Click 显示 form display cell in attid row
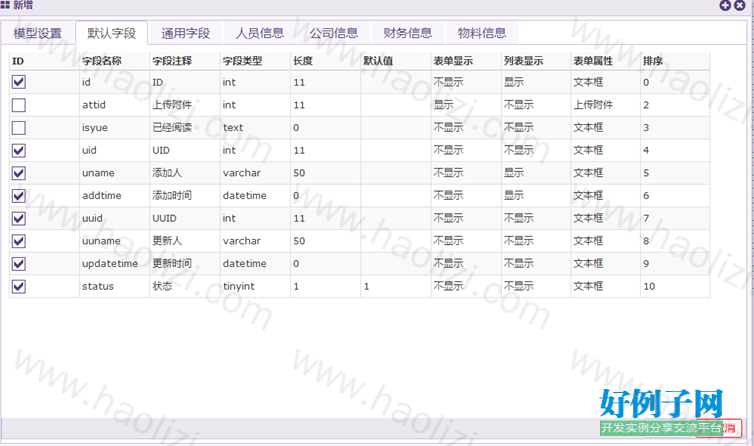 tap(465, 105)
